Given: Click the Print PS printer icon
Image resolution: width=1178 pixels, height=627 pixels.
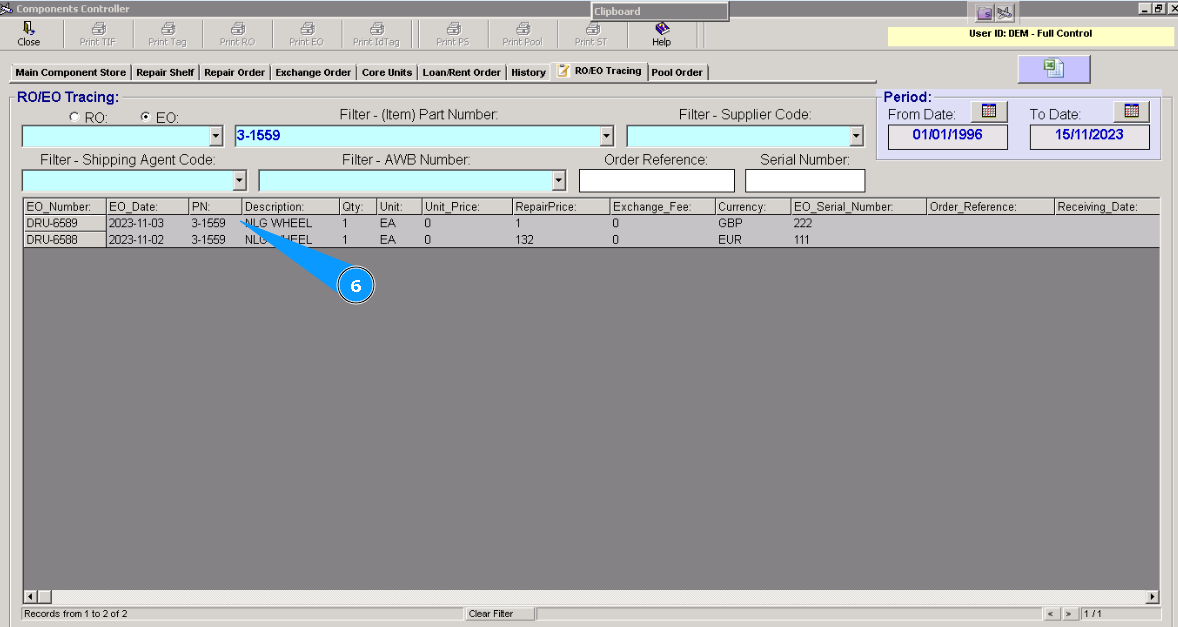Looking at the screenshot, I should point(453,29).
